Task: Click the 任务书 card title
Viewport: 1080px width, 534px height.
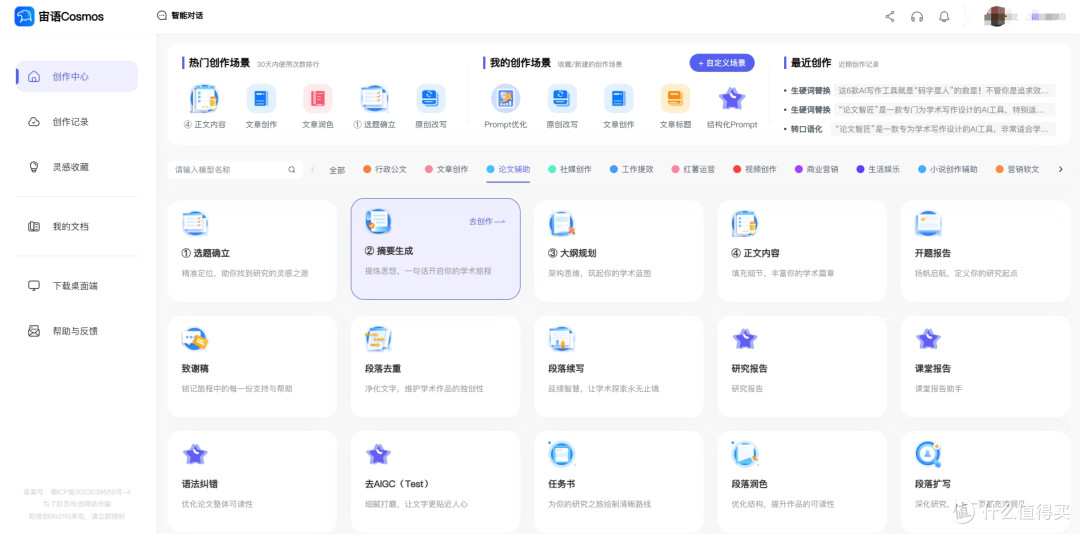Action: pyautogui.click(x=561, y=484)
